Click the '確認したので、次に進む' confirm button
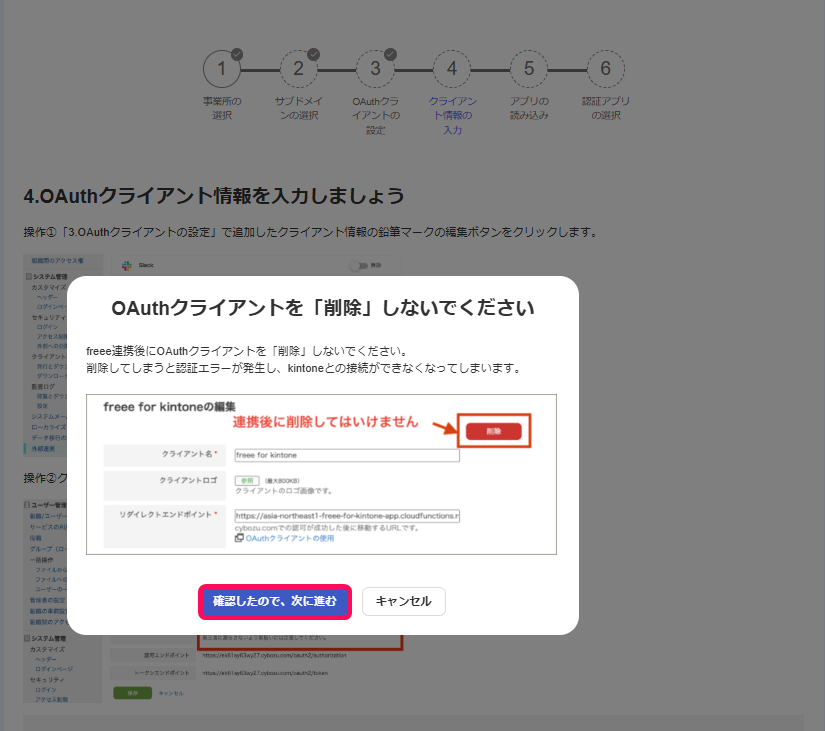Screen dimensions: 825x731 point(275,601)
